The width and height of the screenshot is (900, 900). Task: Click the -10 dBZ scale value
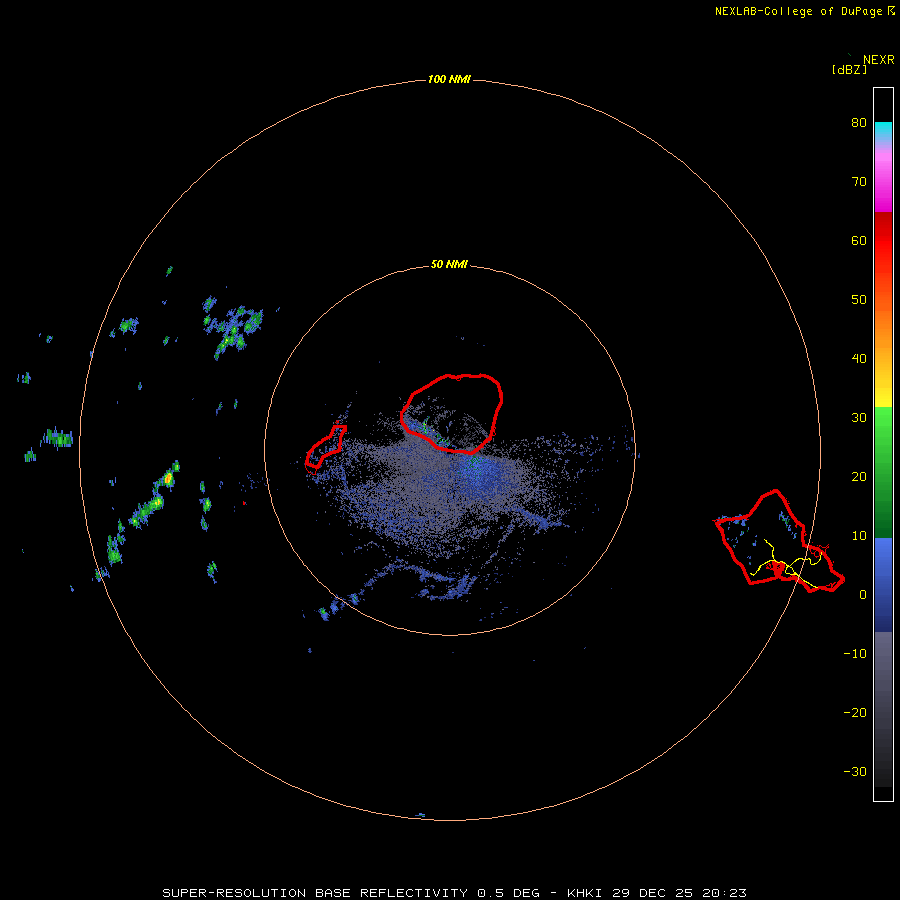(855, 654)
